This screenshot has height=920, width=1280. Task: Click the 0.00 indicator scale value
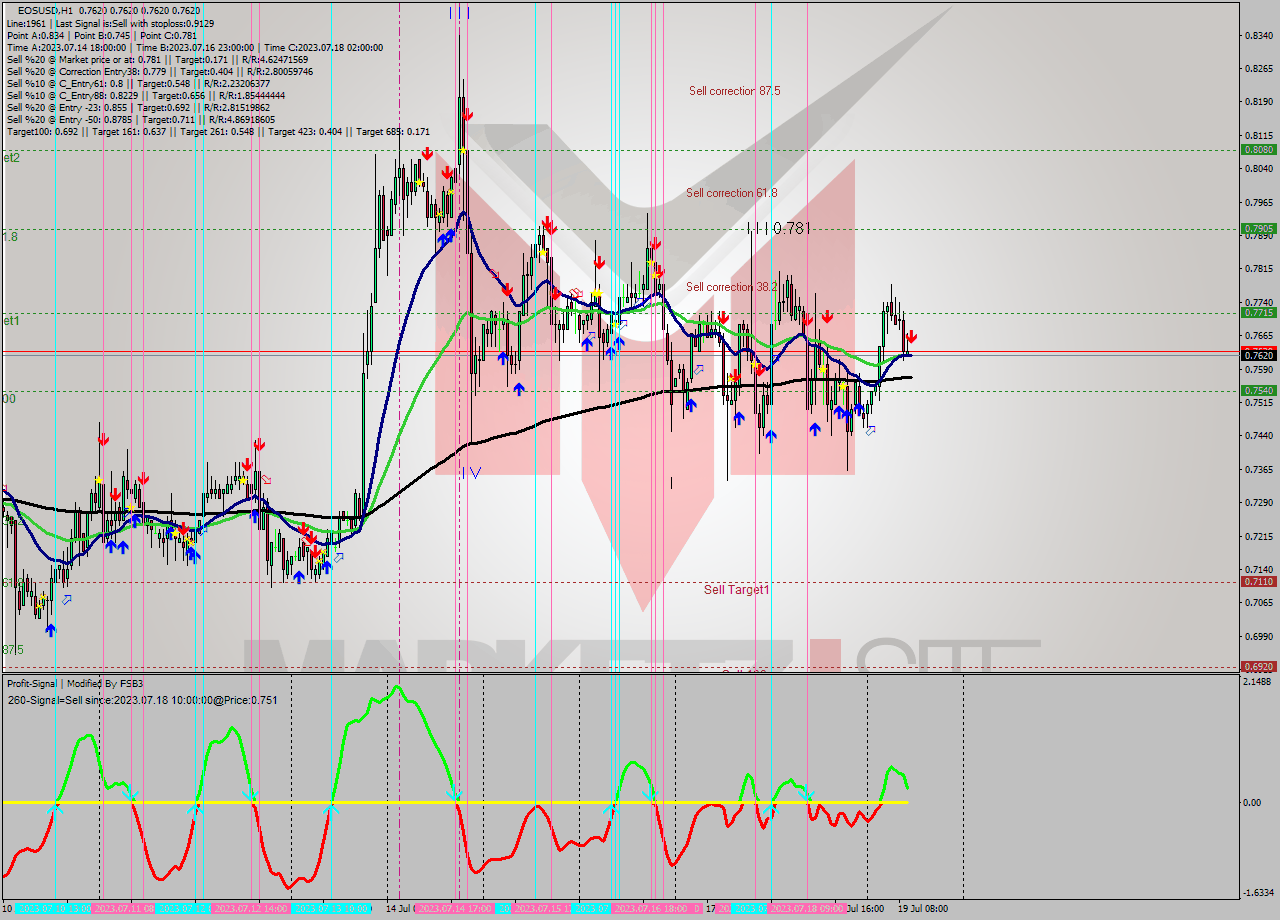pyautogui.click(x=1254, y=803)
